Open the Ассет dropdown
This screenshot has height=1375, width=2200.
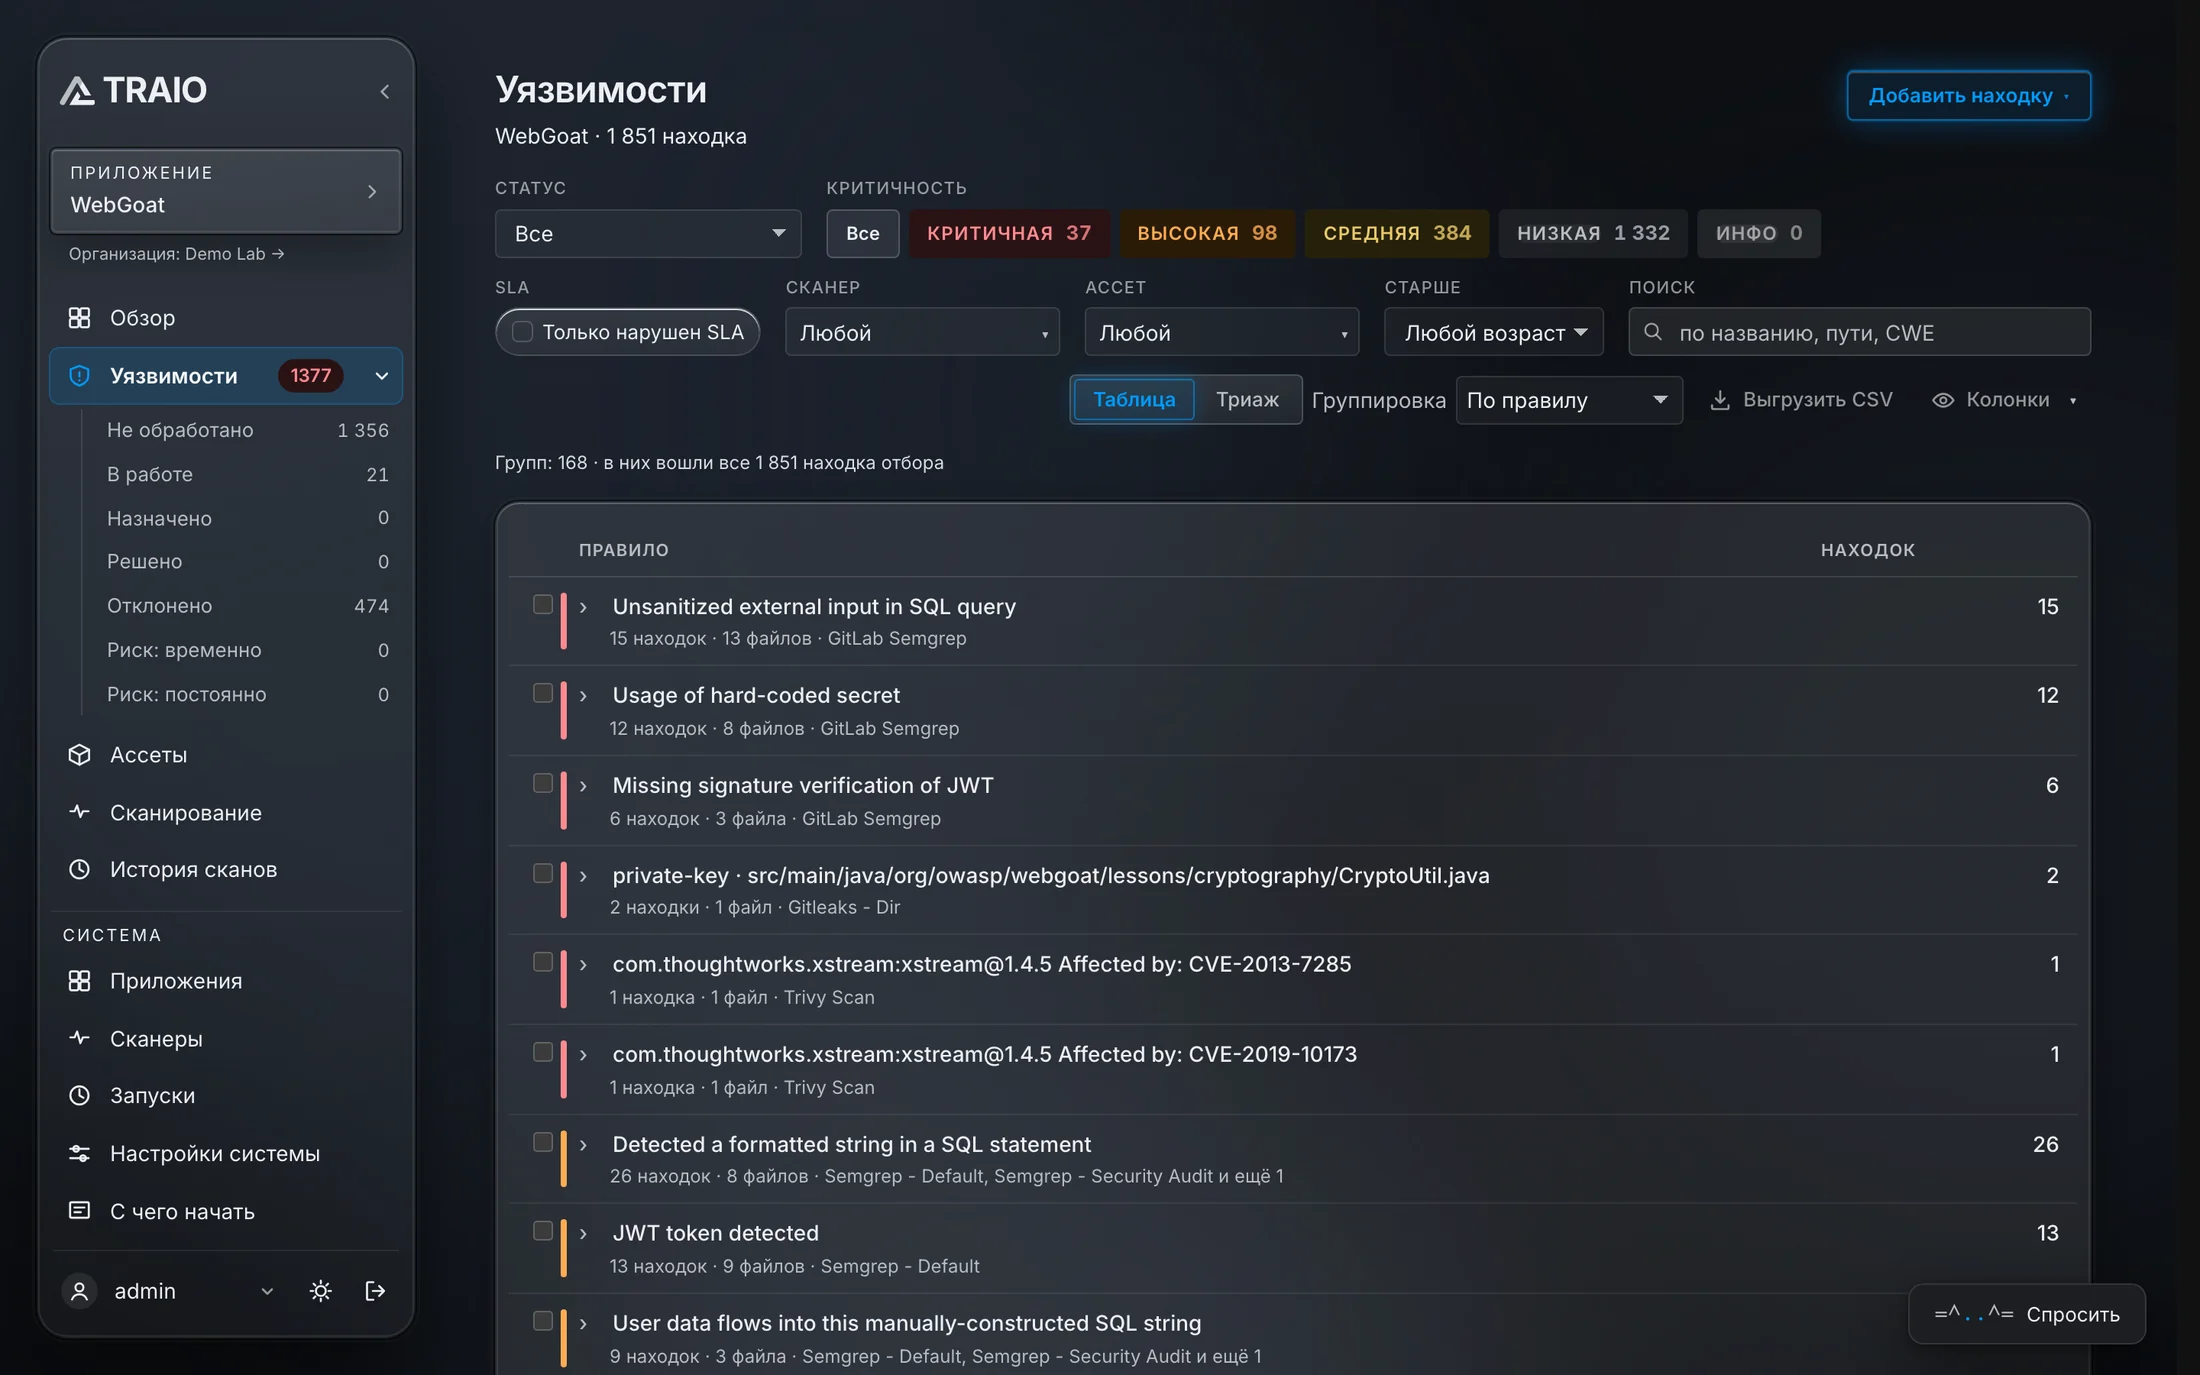point(1222,332)
